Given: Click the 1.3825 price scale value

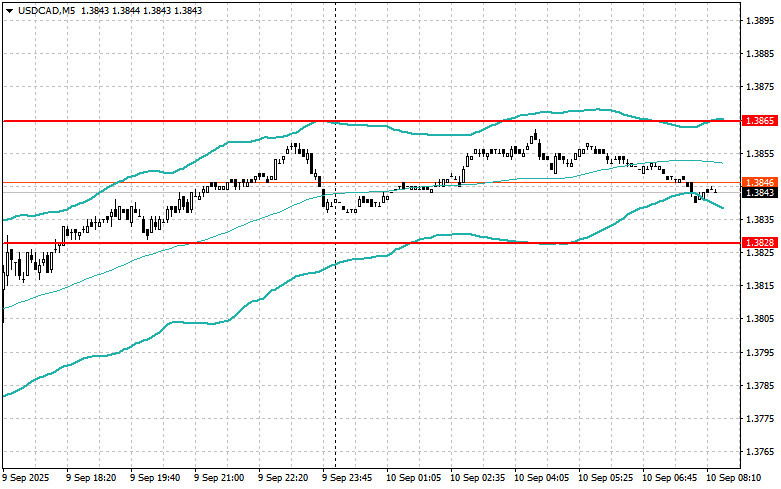Looking at the screenshot, I should [x=761, y=252].
